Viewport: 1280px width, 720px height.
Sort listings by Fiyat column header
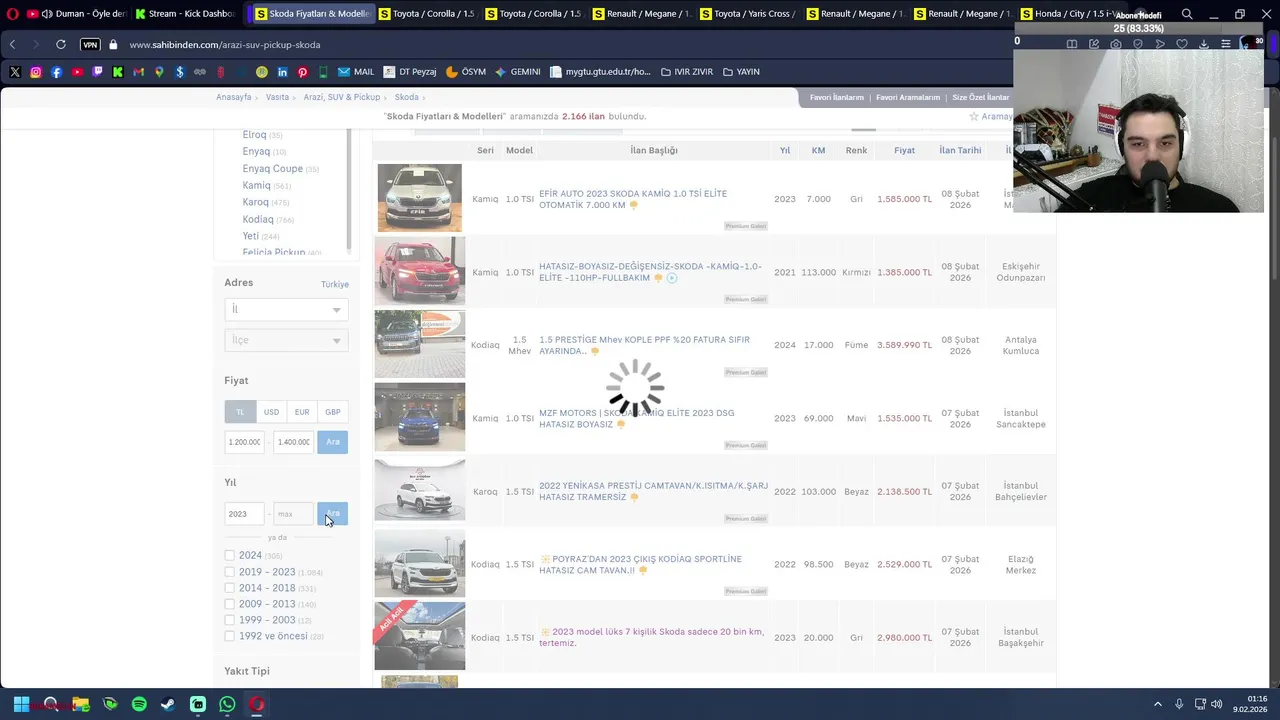coord(904,150)
